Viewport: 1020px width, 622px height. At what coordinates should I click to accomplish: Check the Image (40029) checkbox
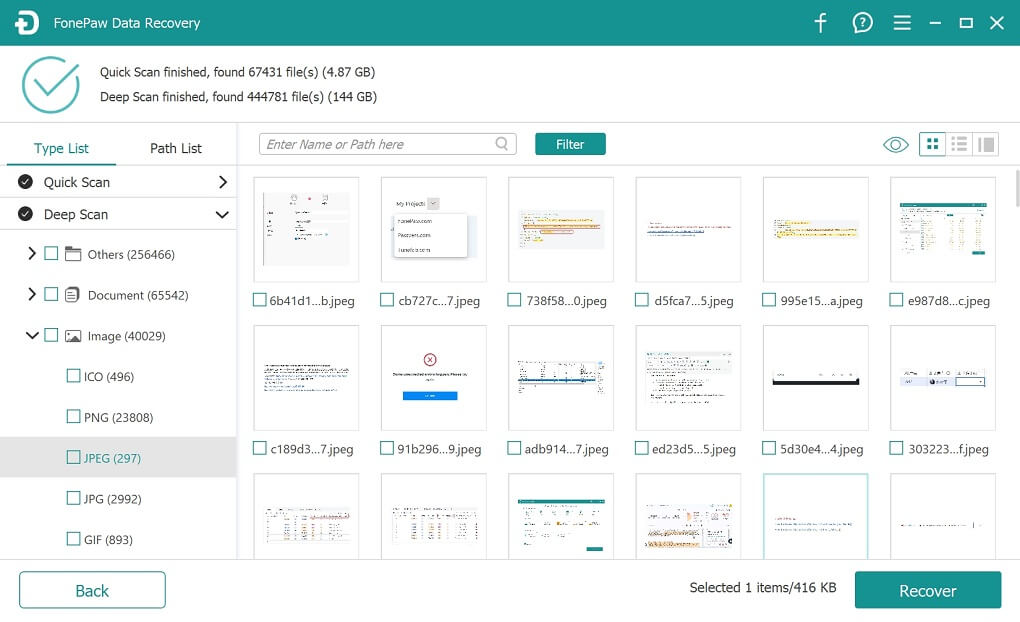click(51, 335)
